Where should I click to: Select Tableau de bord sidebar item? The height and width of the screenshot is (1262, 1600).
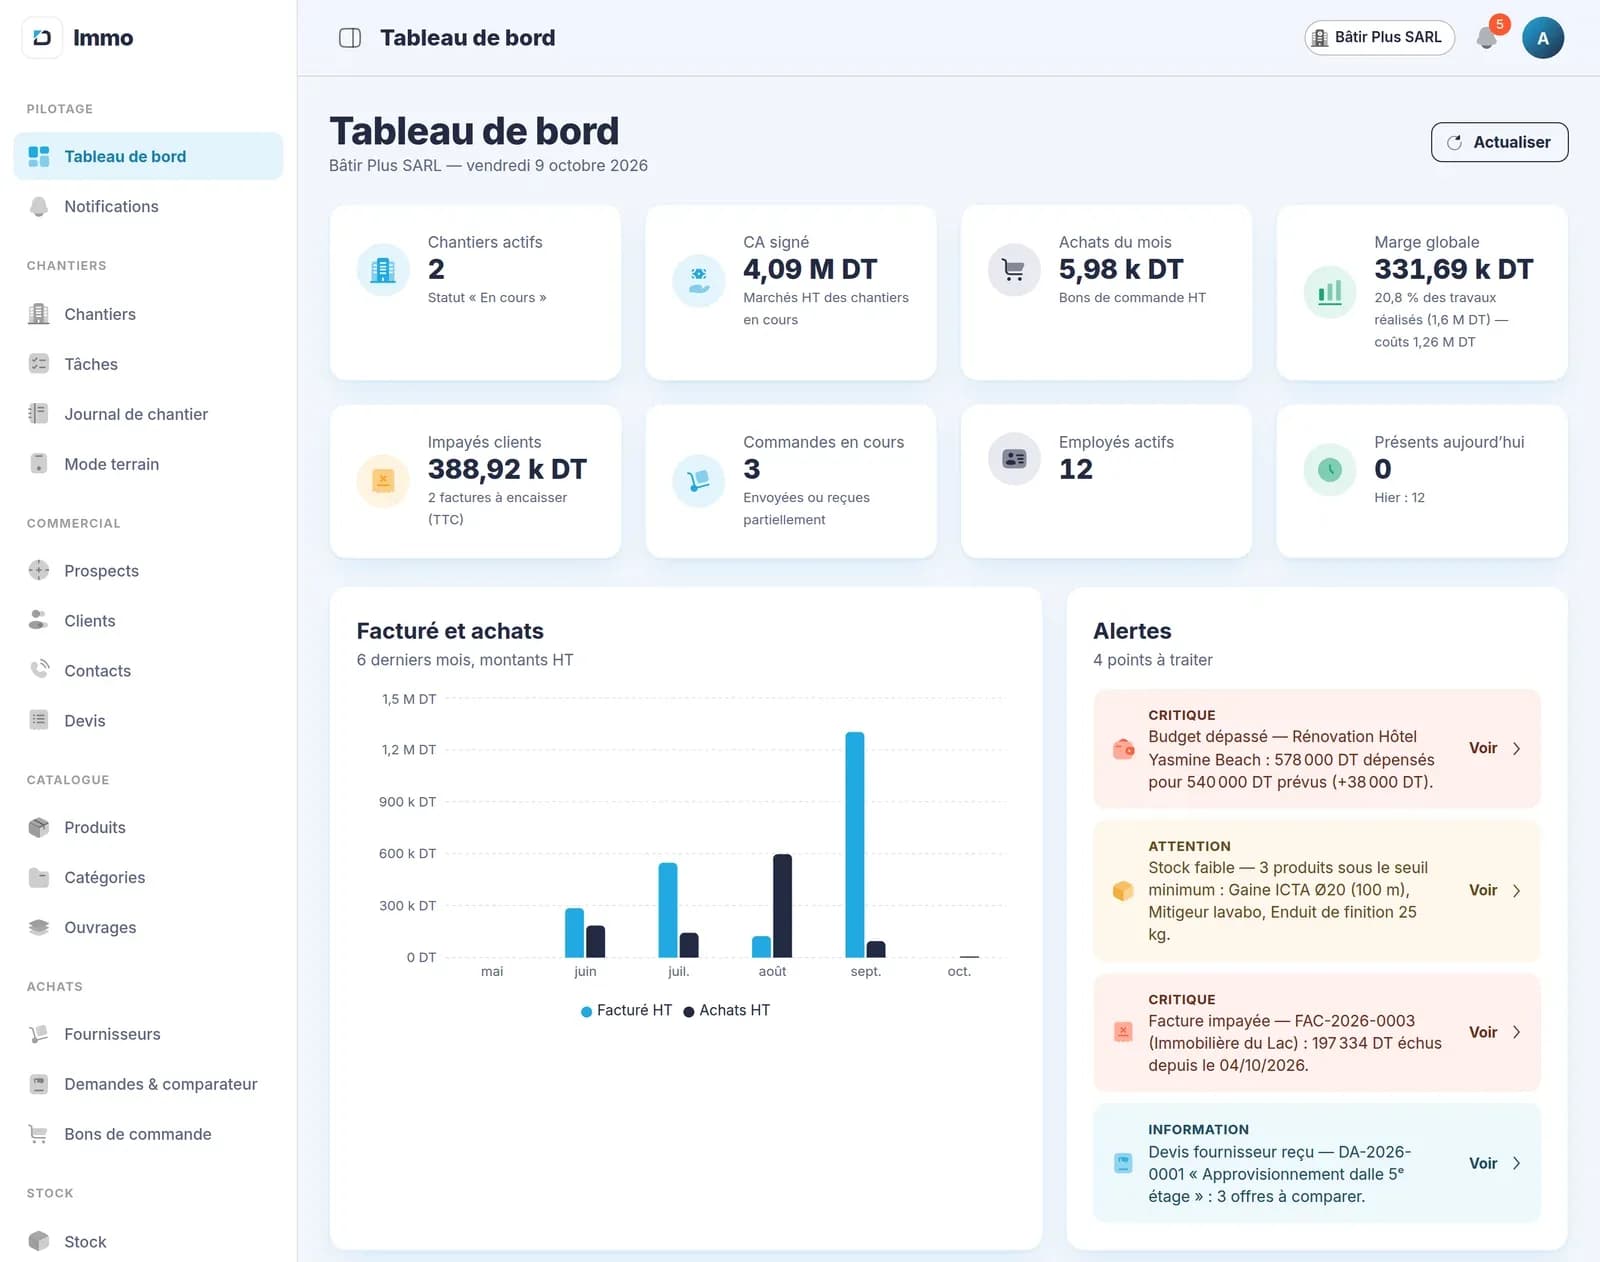click(148, 156)
